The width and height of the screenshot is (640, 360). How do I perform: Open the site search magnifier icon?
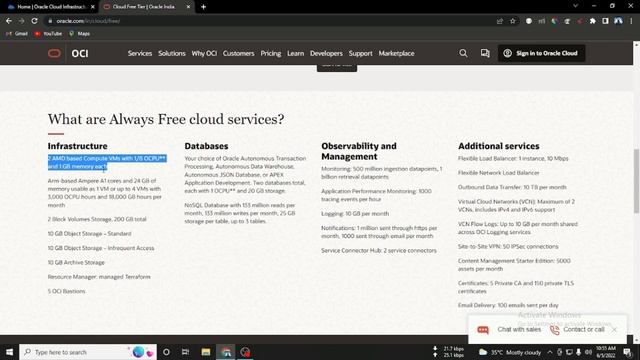[463, 53]
